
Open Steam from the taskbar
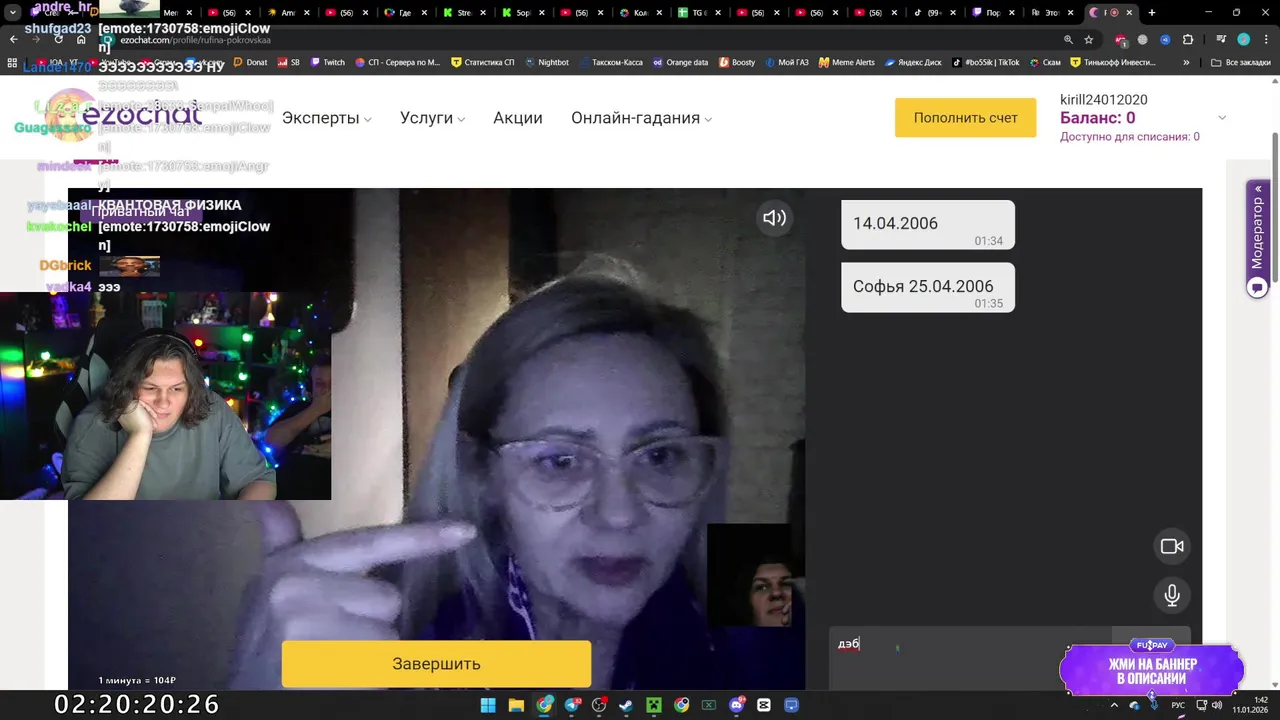[x=626, y=705]
